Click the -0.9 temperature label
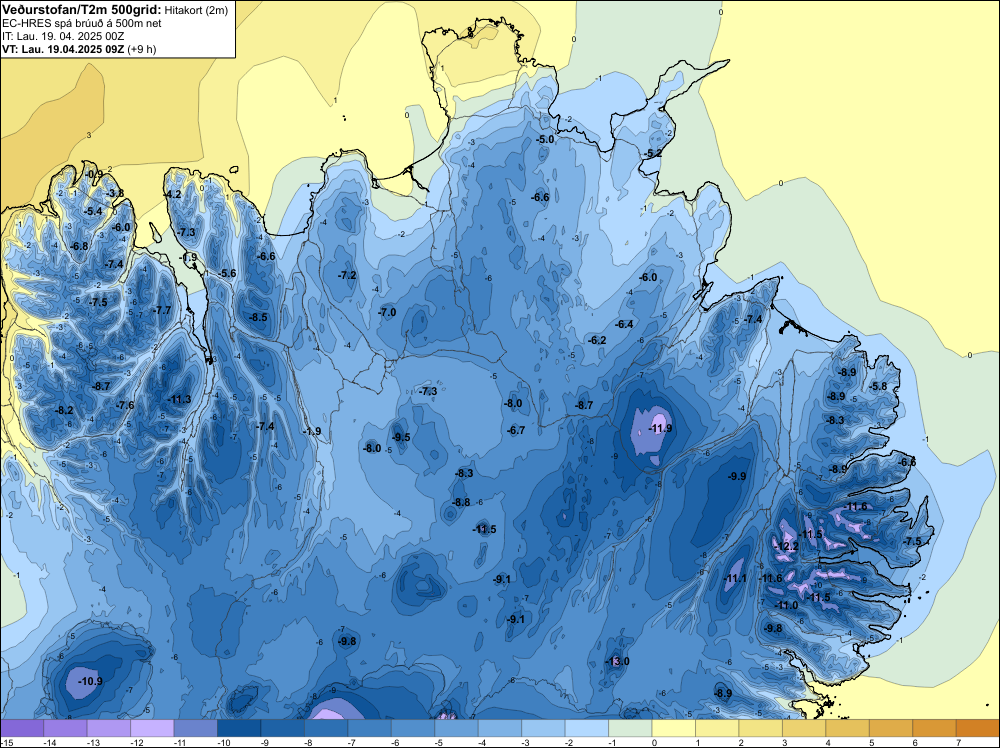 click(x=93, y=174)
